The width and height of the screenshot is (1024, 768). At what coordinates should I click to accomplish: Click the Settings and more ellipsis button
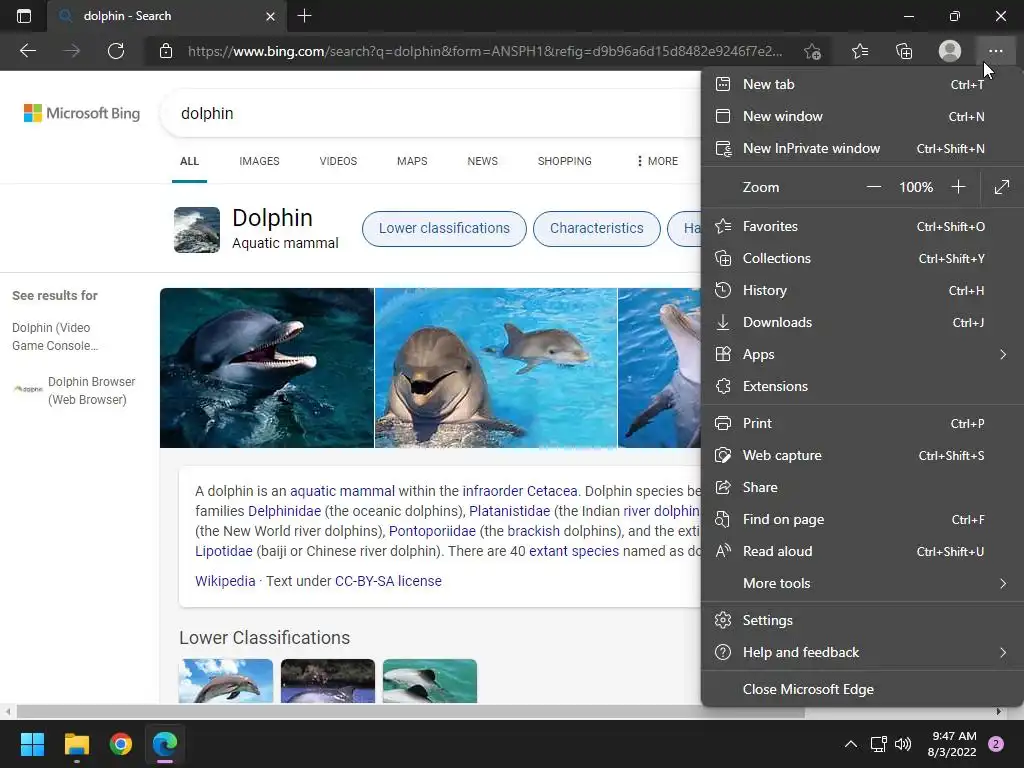[x=995, y=51]
